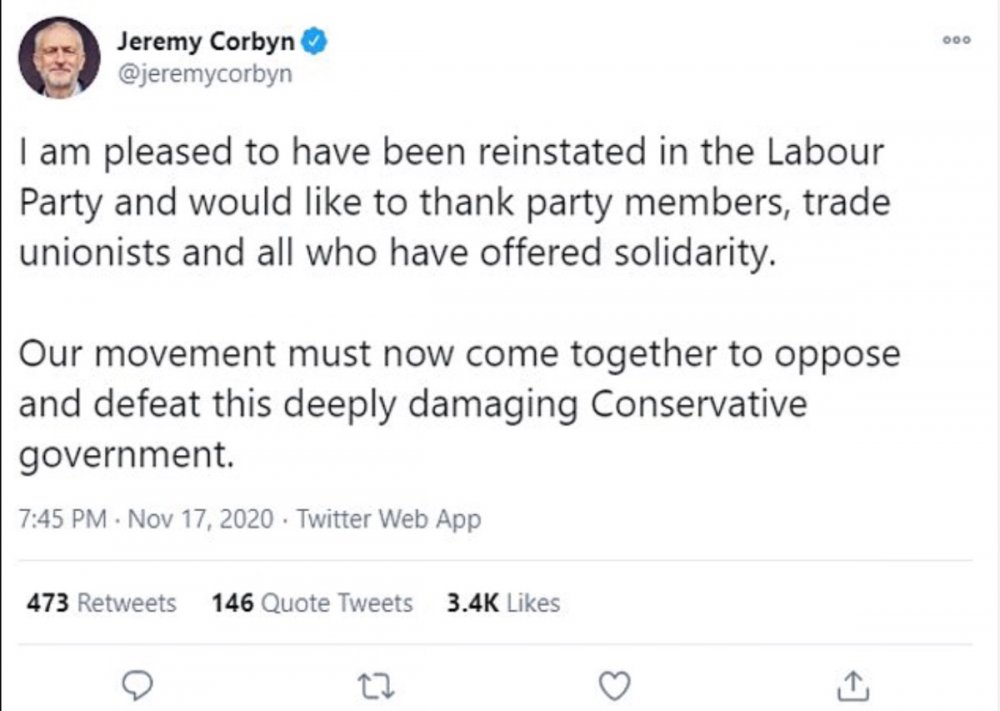Image resolution: width=1000 pixels, height=711 pixels.
Task: Click the word "Conservative" in the tweet
Action: [699, 404]
